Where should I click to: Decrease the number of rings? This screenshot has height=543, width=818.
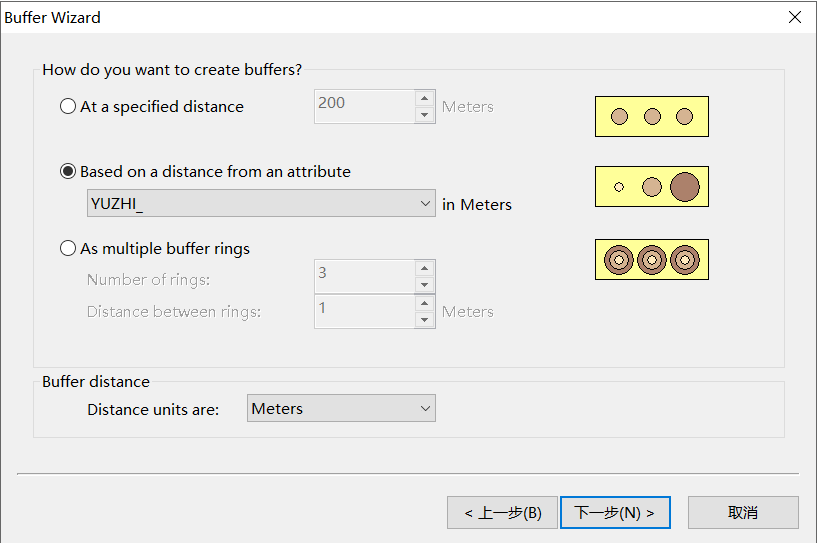425,285
